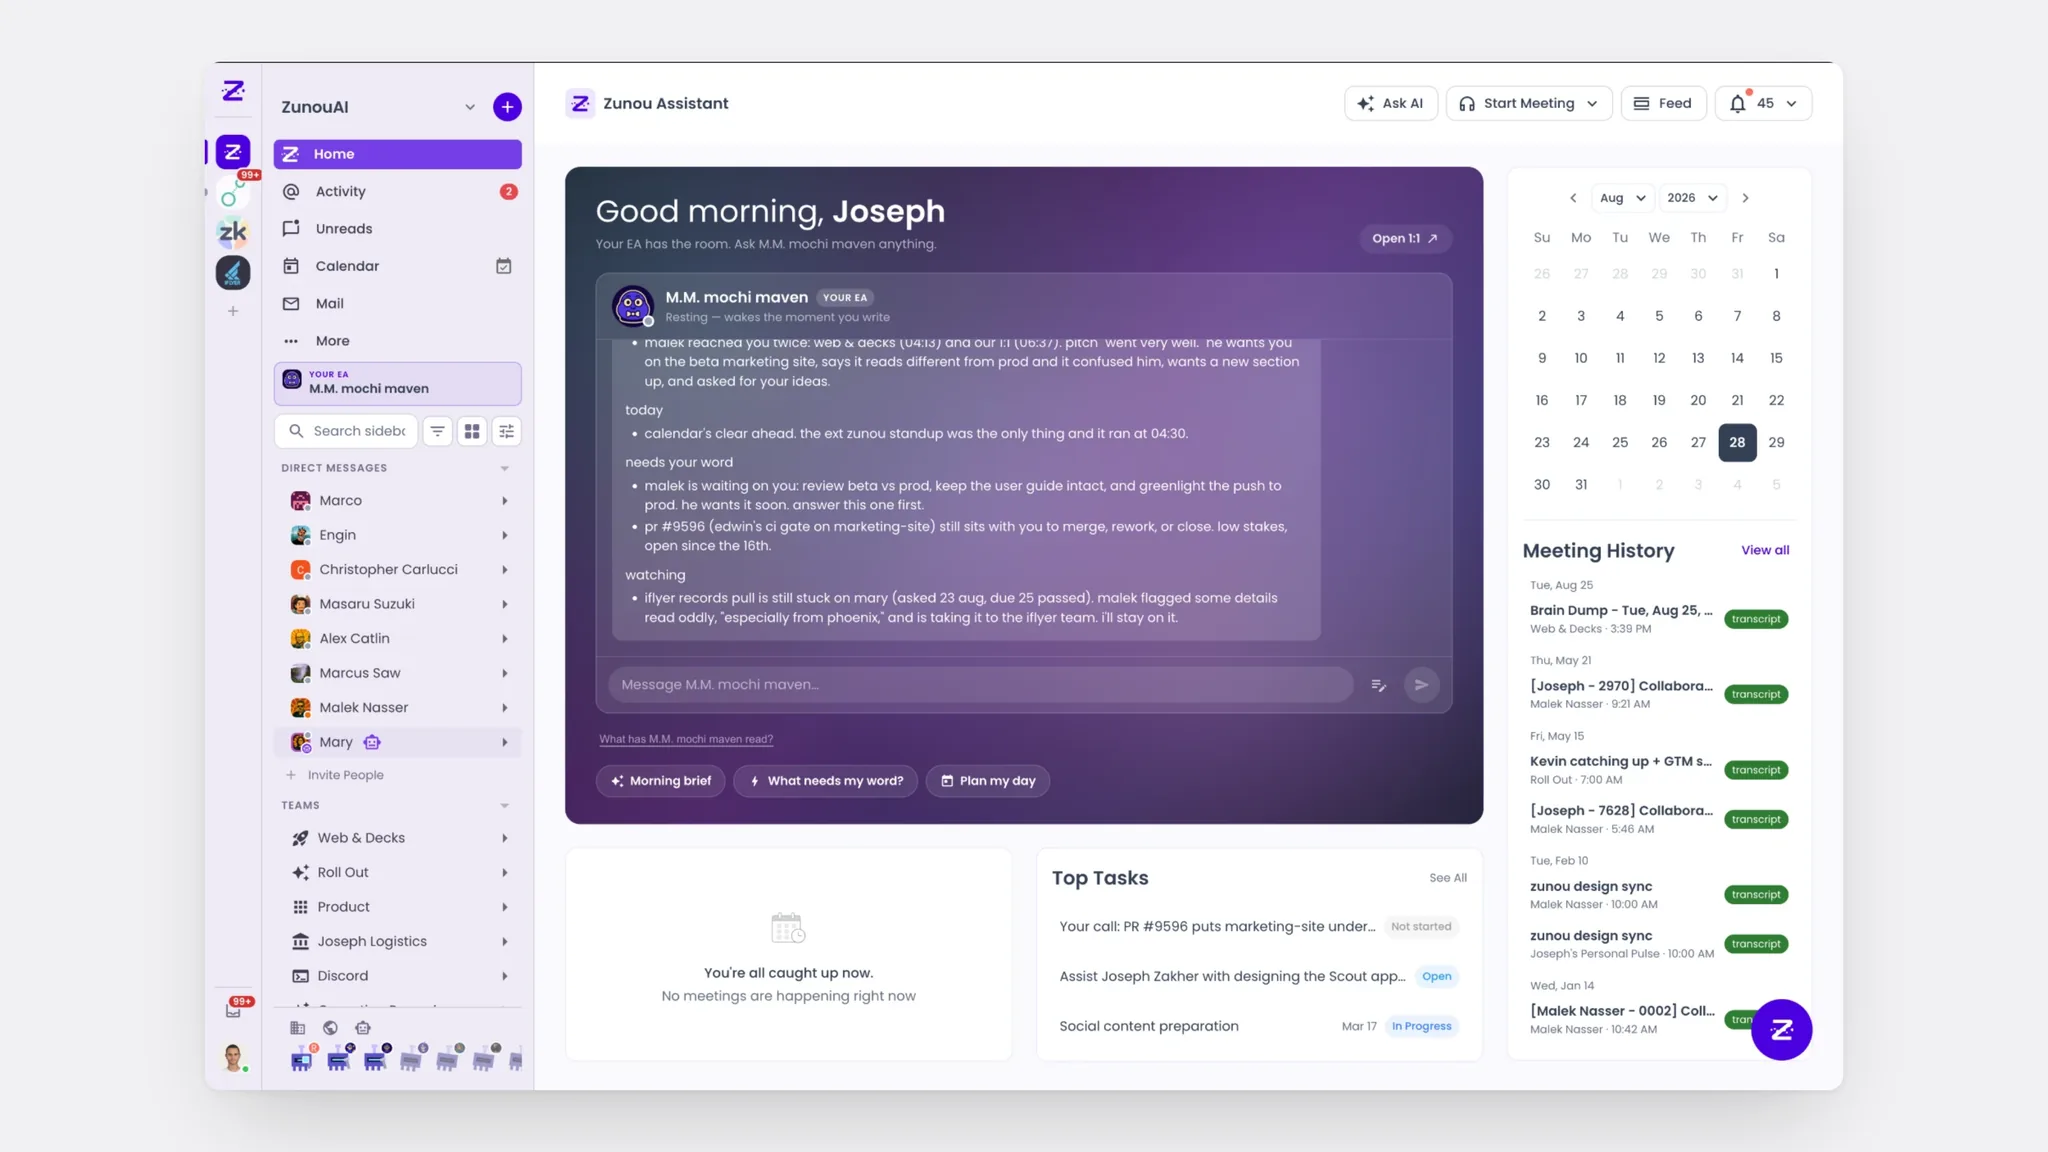Viewport: 2048px width, 1152px height.
Task: Open the Aug month dropdown
Action: coord(1622,198)
